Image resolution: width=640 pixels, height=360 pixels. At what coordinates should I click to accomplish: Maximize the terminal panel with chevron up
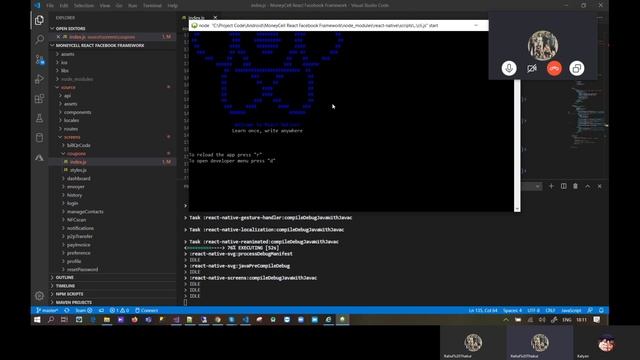[587, 186]
